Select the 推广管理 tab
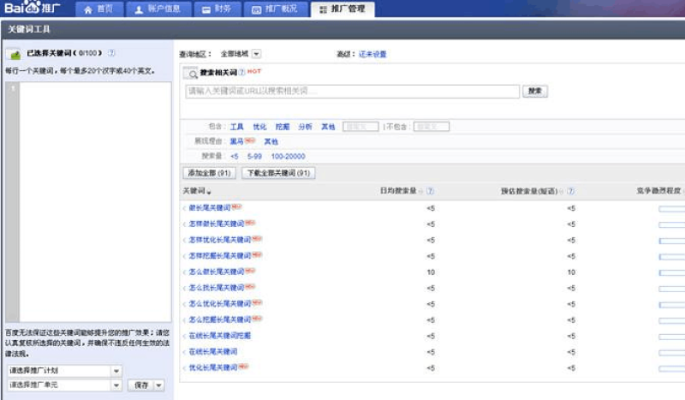The height and width of the screenshot is (400, 685). point(342,9)
